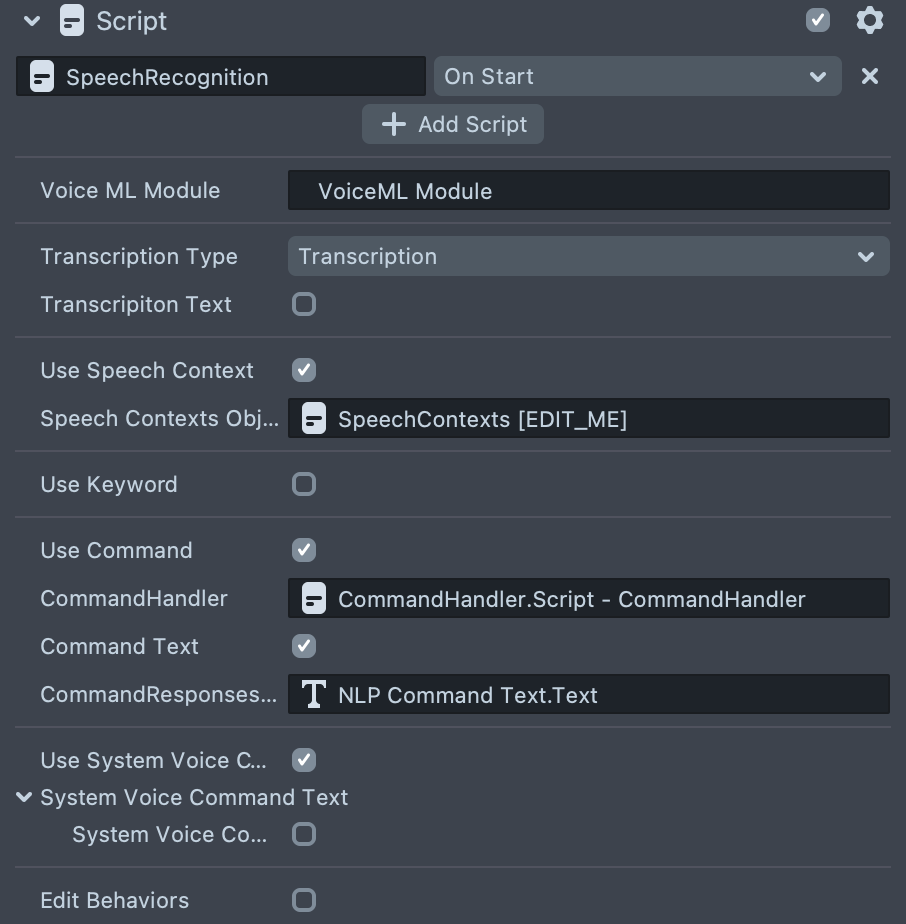Select the VoiceML Module input field
This screenshot has width=906, height=924.
point(588,191)
